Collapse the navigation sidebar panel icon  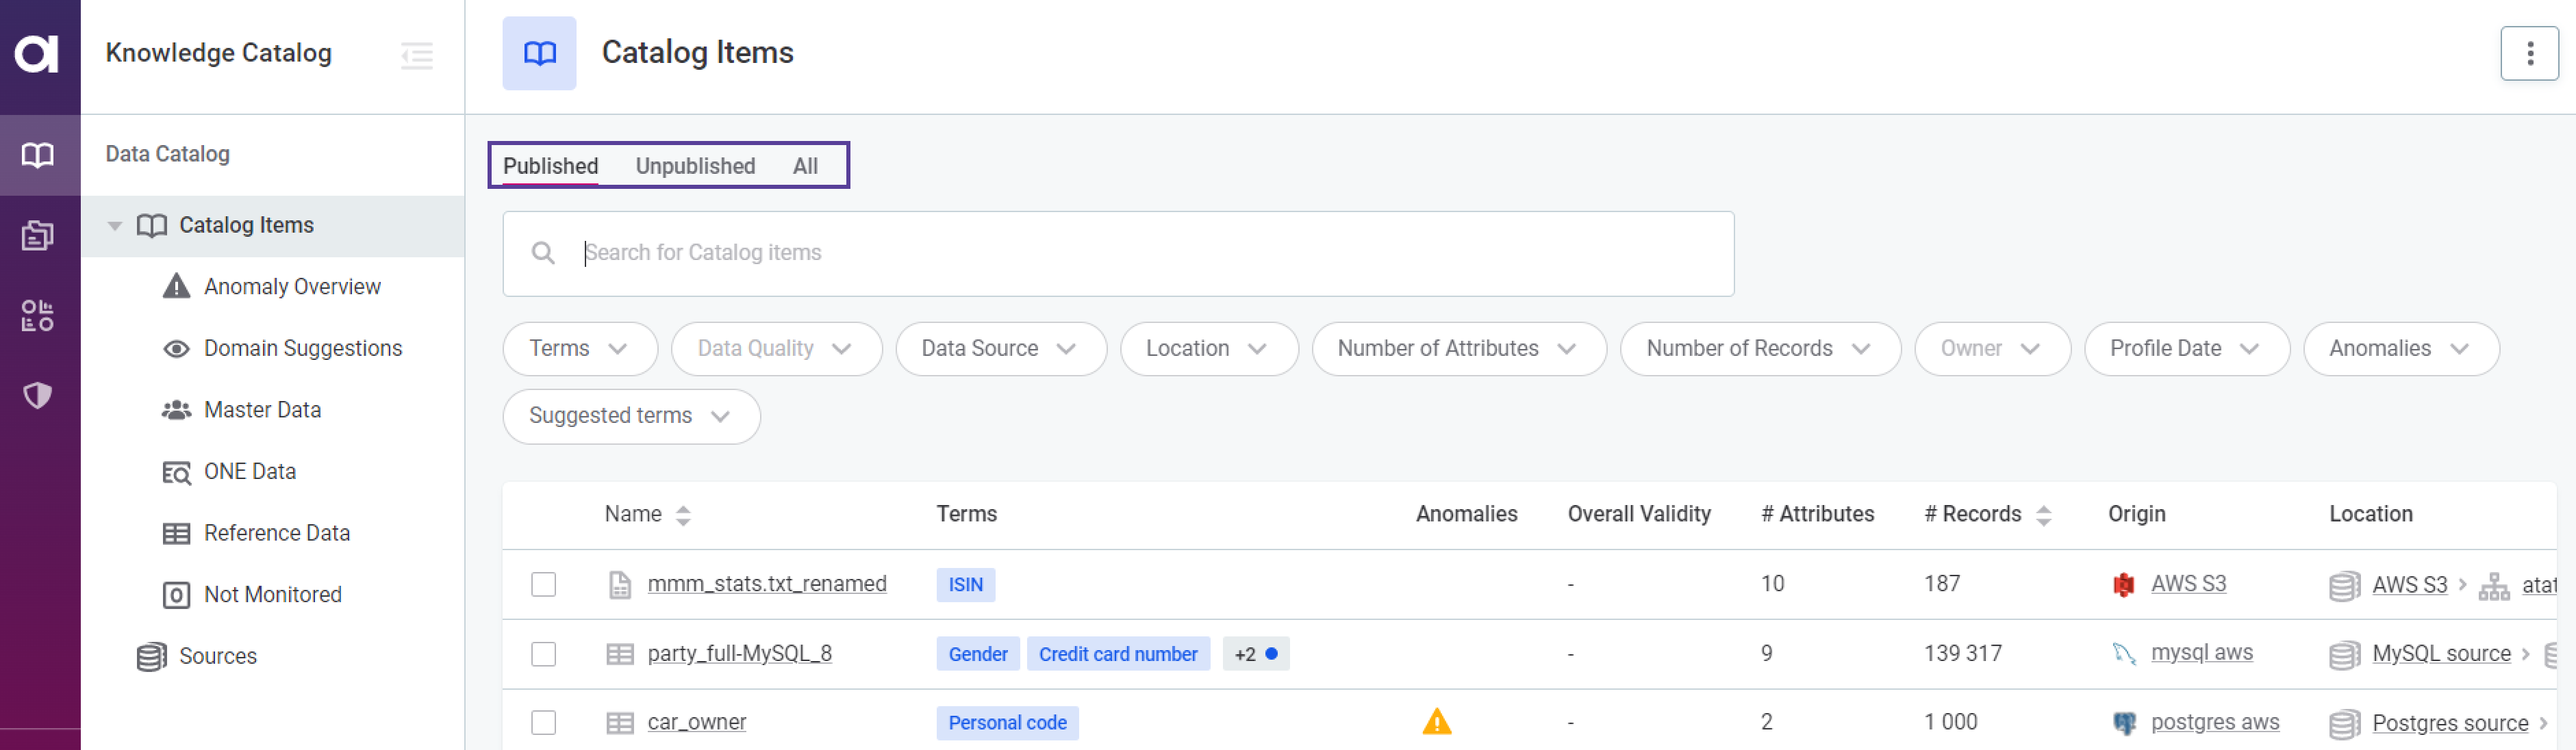tap(416, 55)
